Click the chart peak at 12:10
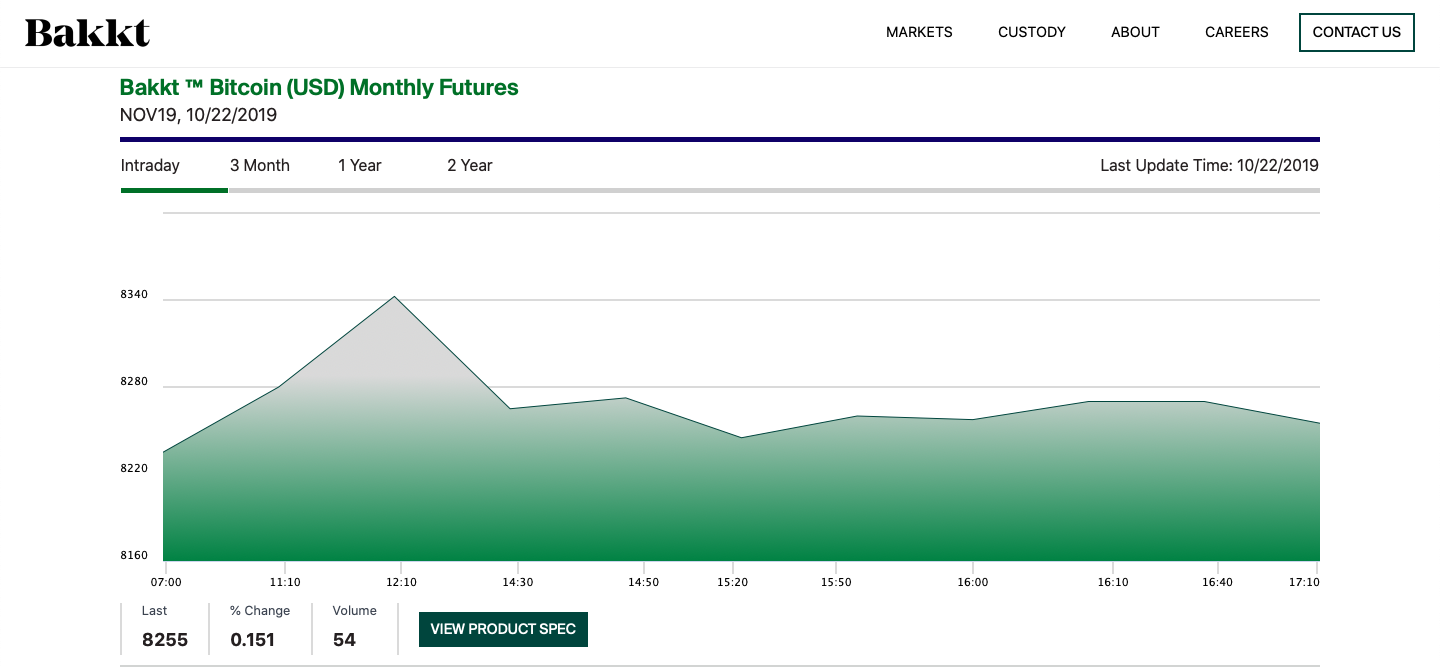The height and width of the screenshot is (667, 1440). click(395, 296)
